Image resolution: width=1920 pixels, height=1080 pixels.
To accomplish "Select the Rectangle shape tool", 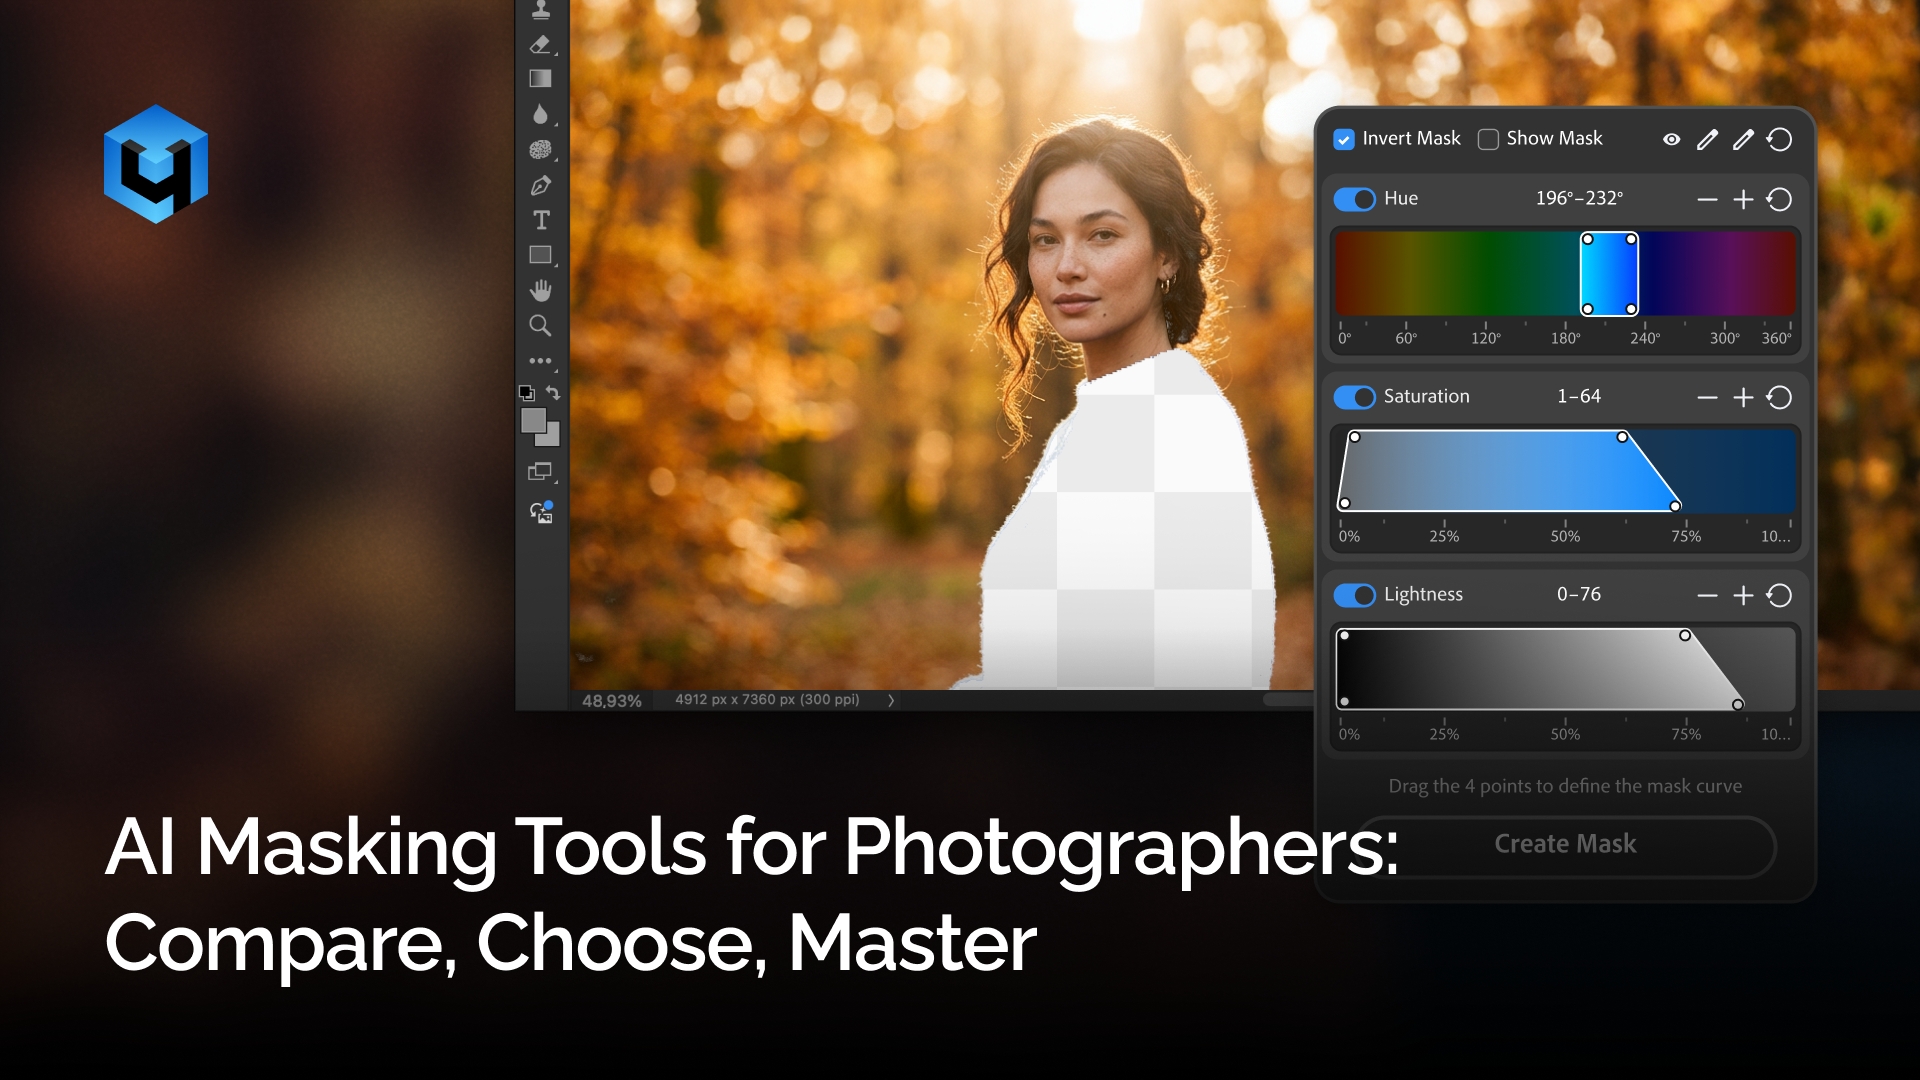I will click(540, 255).
